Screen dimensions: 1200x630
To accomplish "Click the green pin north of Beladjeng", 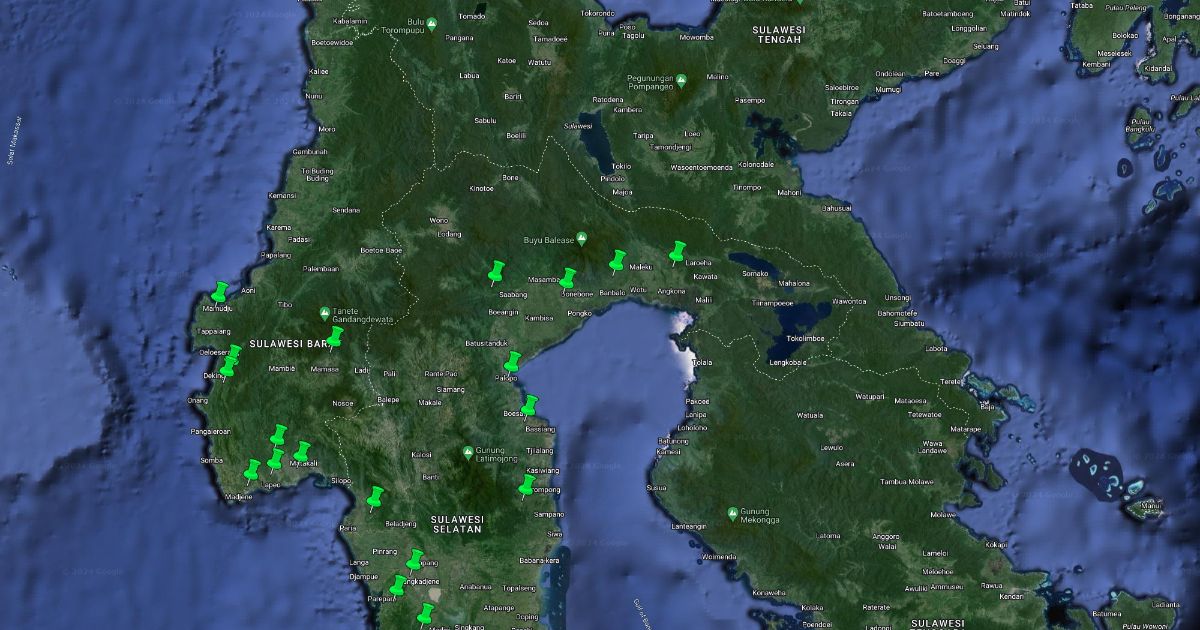I will (376, 497).
